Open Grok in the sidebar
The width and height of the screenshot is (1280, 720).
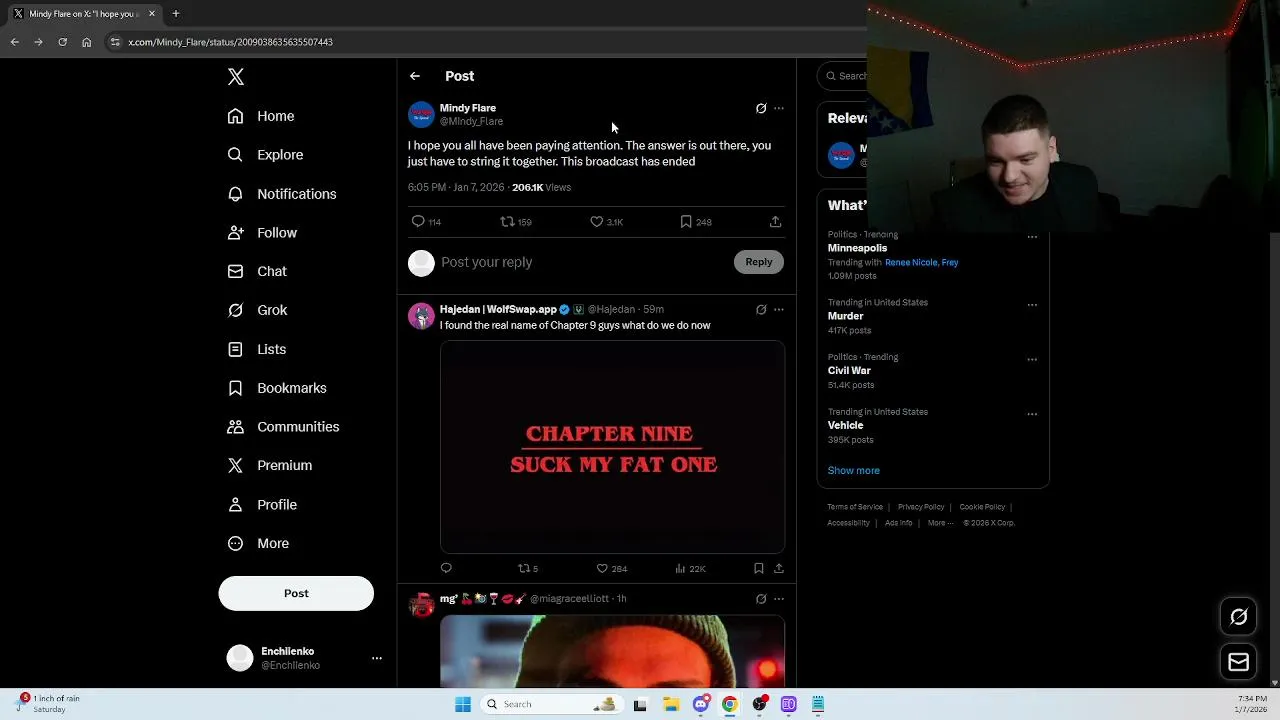click(257, 310)
